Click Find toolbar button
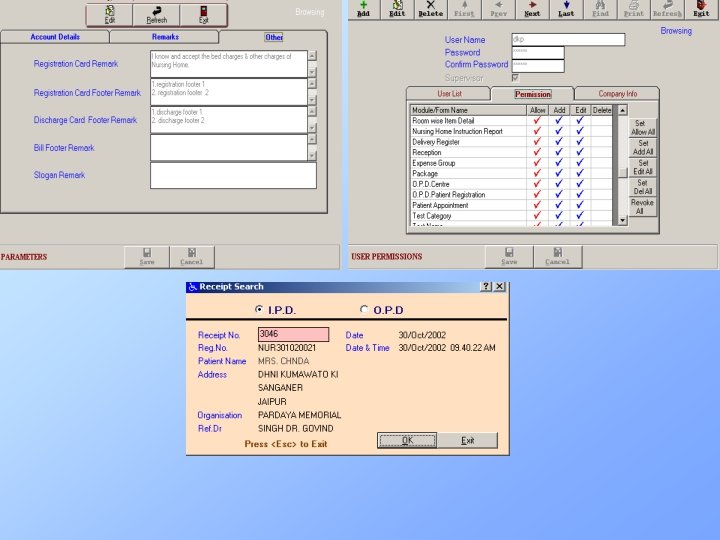The width and height of the screenshot is (720, 540). pyautogui.click(x=600, y=9)
